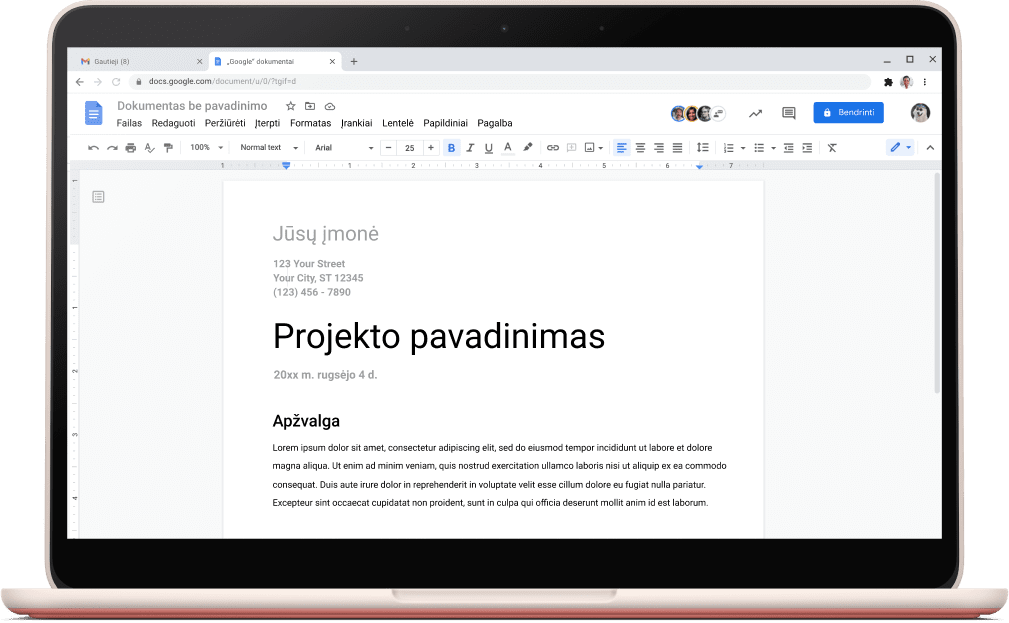The width and height of the screenshot is (1009, 623).
Task: Toggle italic formatting
Action: coord(469,148)
